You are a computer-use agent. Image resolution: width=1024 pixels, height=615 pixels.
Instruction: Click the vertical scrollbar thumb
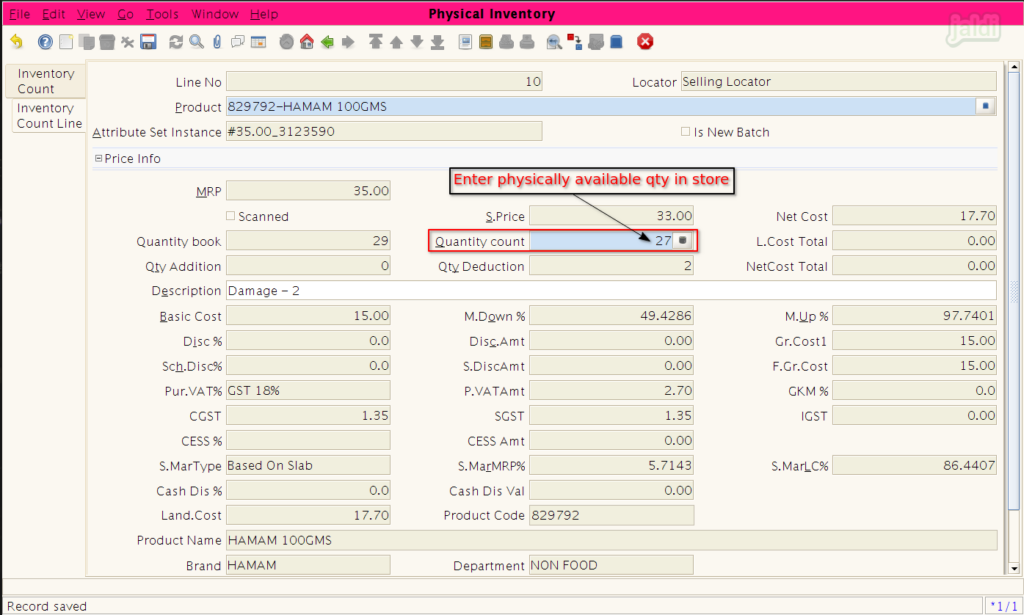click(x=1014, y=291)
